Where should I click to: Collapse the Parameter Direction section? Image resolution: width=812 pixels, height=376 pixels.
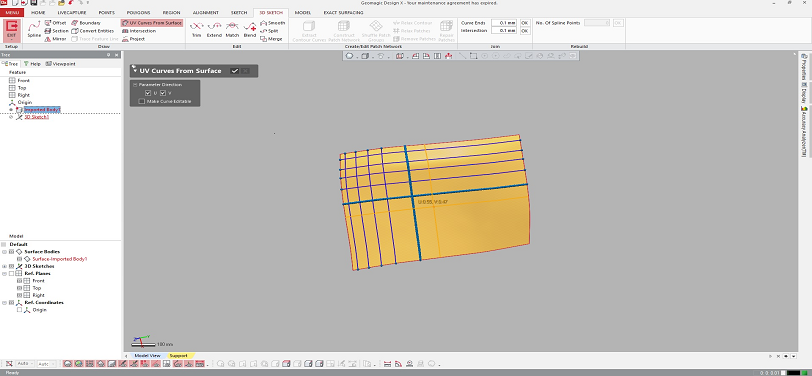(x=135, y=84)
